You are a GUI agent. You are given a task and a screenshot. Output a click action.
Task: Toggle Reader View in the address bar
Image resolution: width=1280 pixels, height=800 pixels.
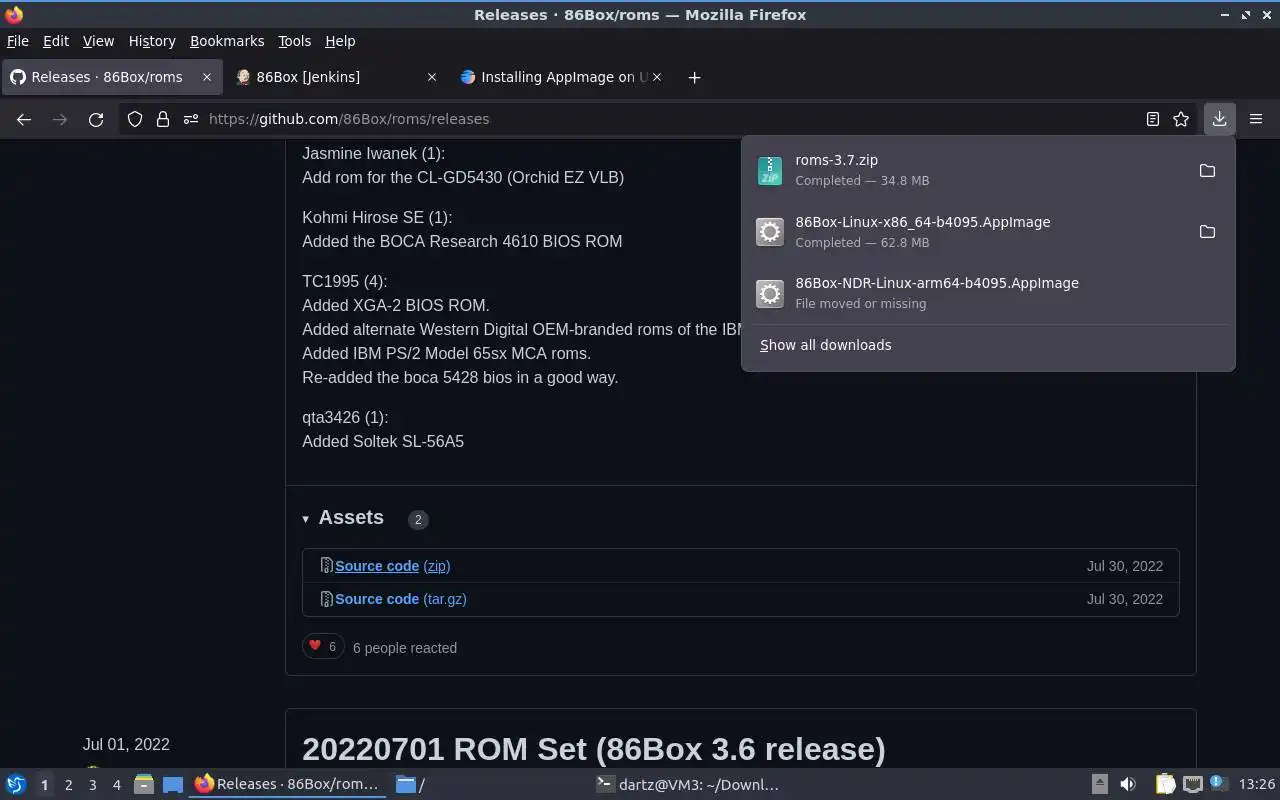(x=1153, y=119)
